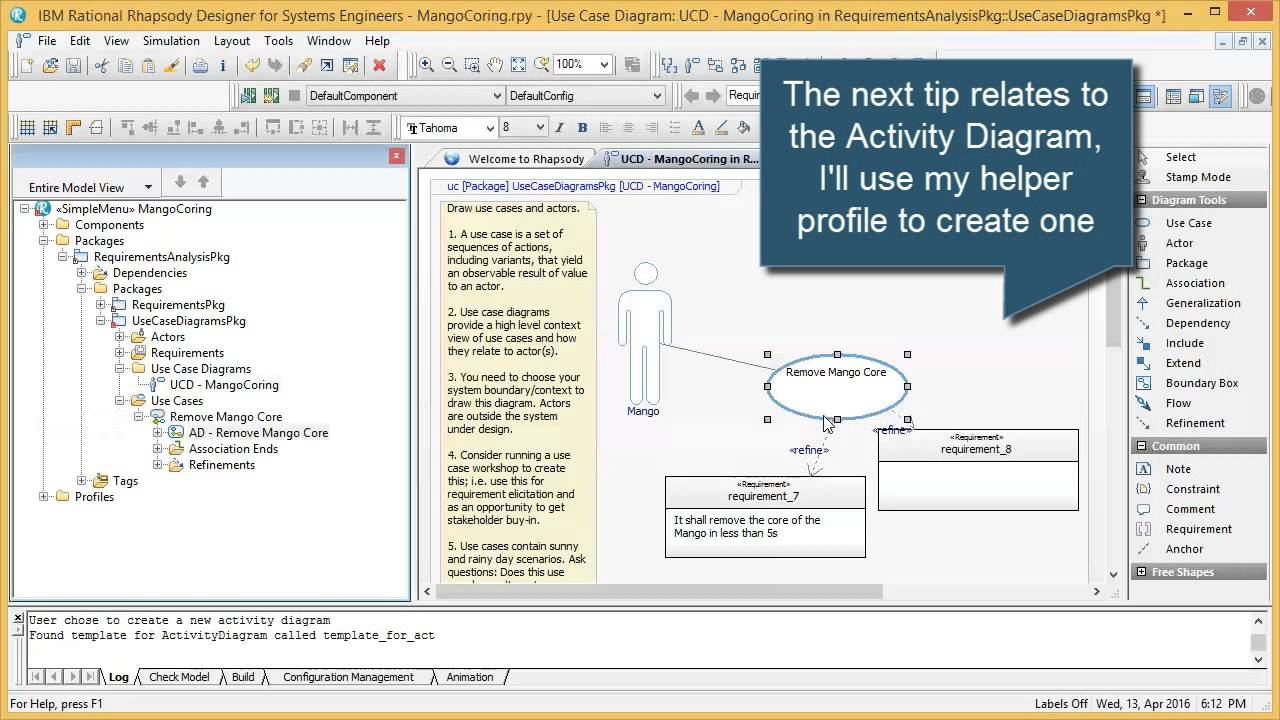Select the Requirement tool under Common

(1198, 529)
